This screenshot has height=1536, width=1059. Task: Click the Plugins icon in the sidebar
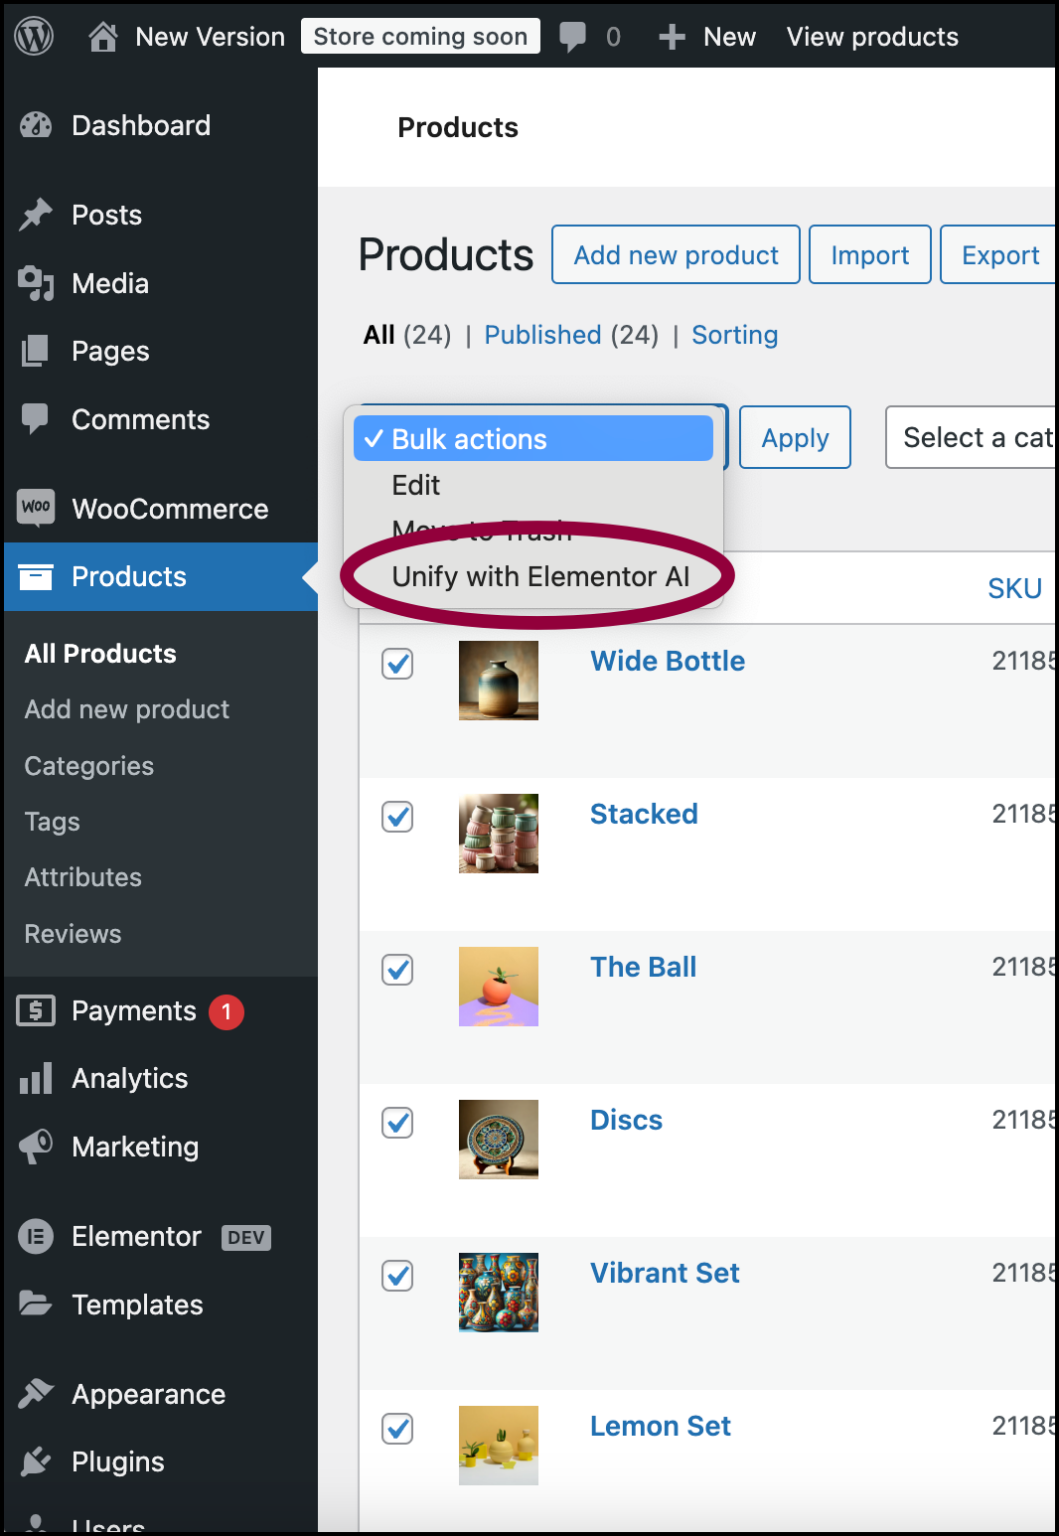tap(36, 1462)
